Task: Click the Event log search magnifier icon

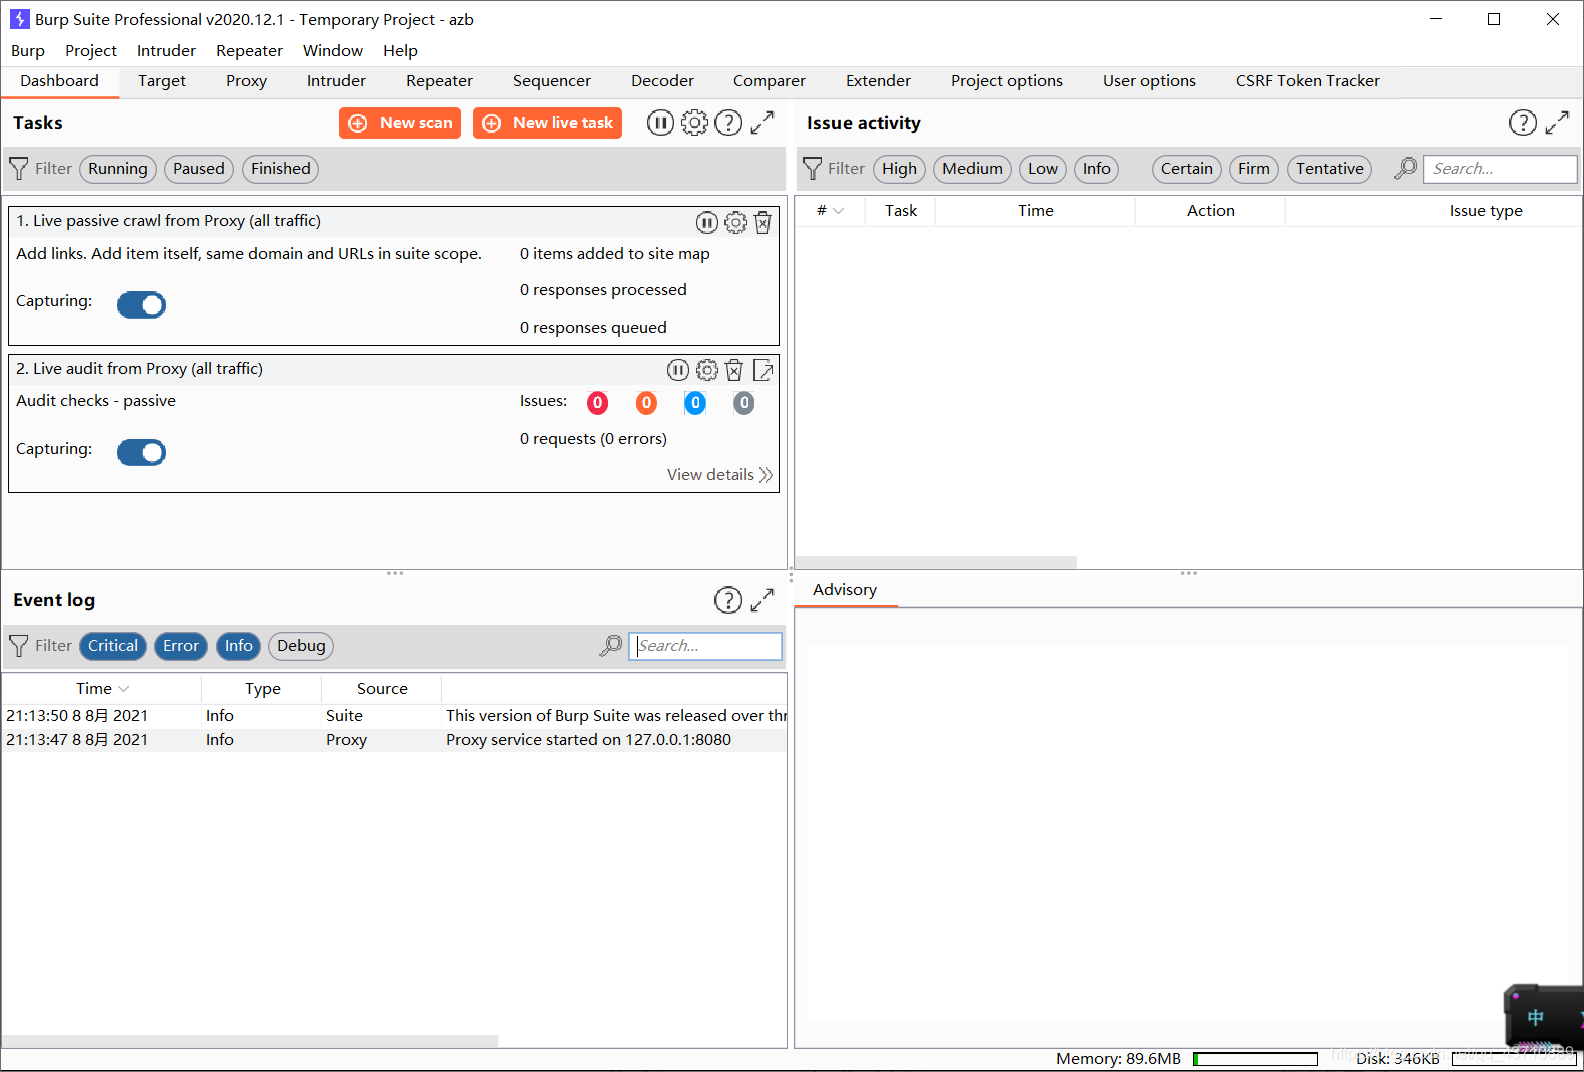Action: coord(610,646)
